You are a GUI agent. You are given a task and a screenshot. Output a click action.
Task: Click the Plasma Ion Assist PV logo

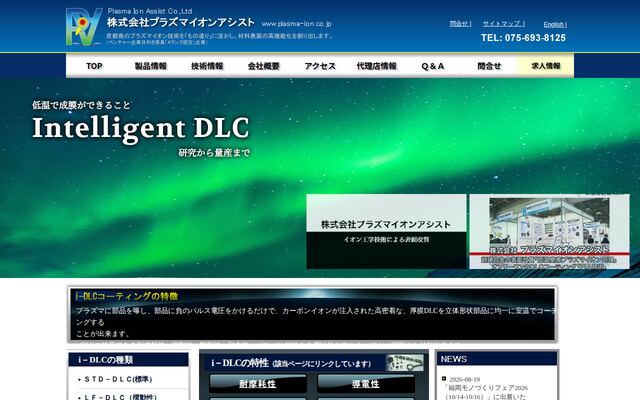click(84, 27)
